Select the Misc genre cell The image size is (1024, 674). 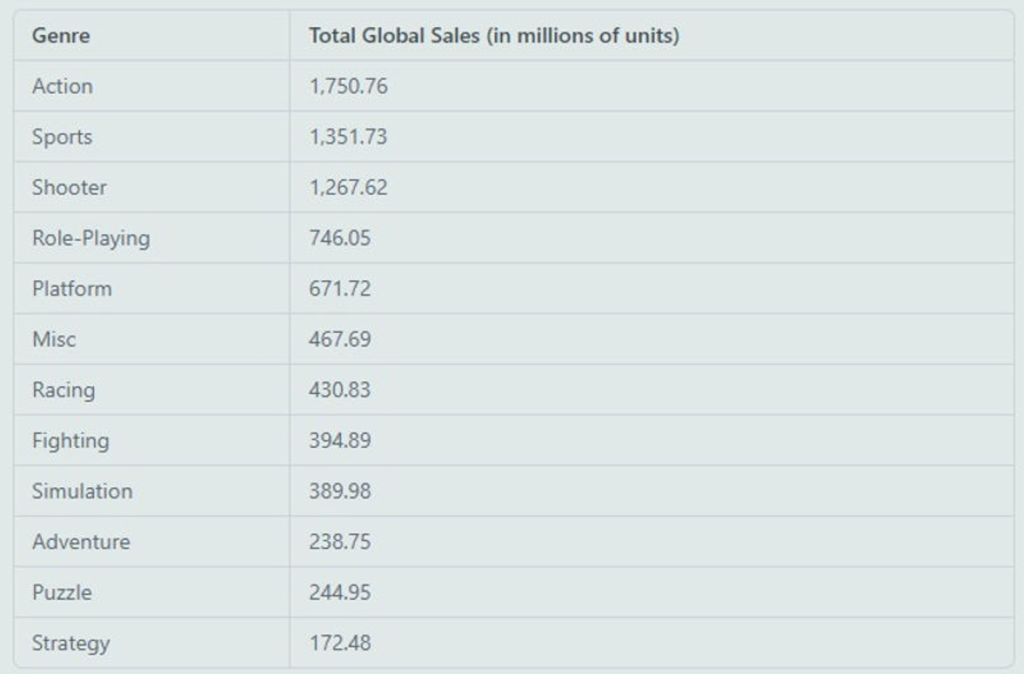pos(54,339)
